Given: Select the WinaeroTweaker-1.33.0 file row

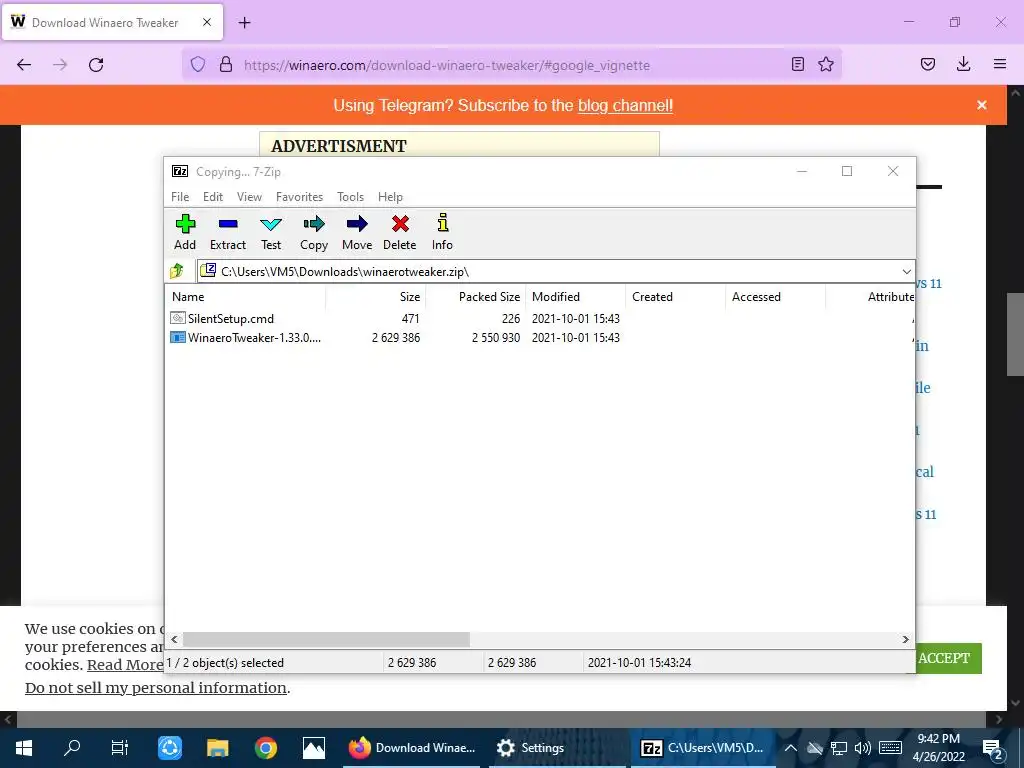Looking at the screenshot, I should tap(541, 338).
